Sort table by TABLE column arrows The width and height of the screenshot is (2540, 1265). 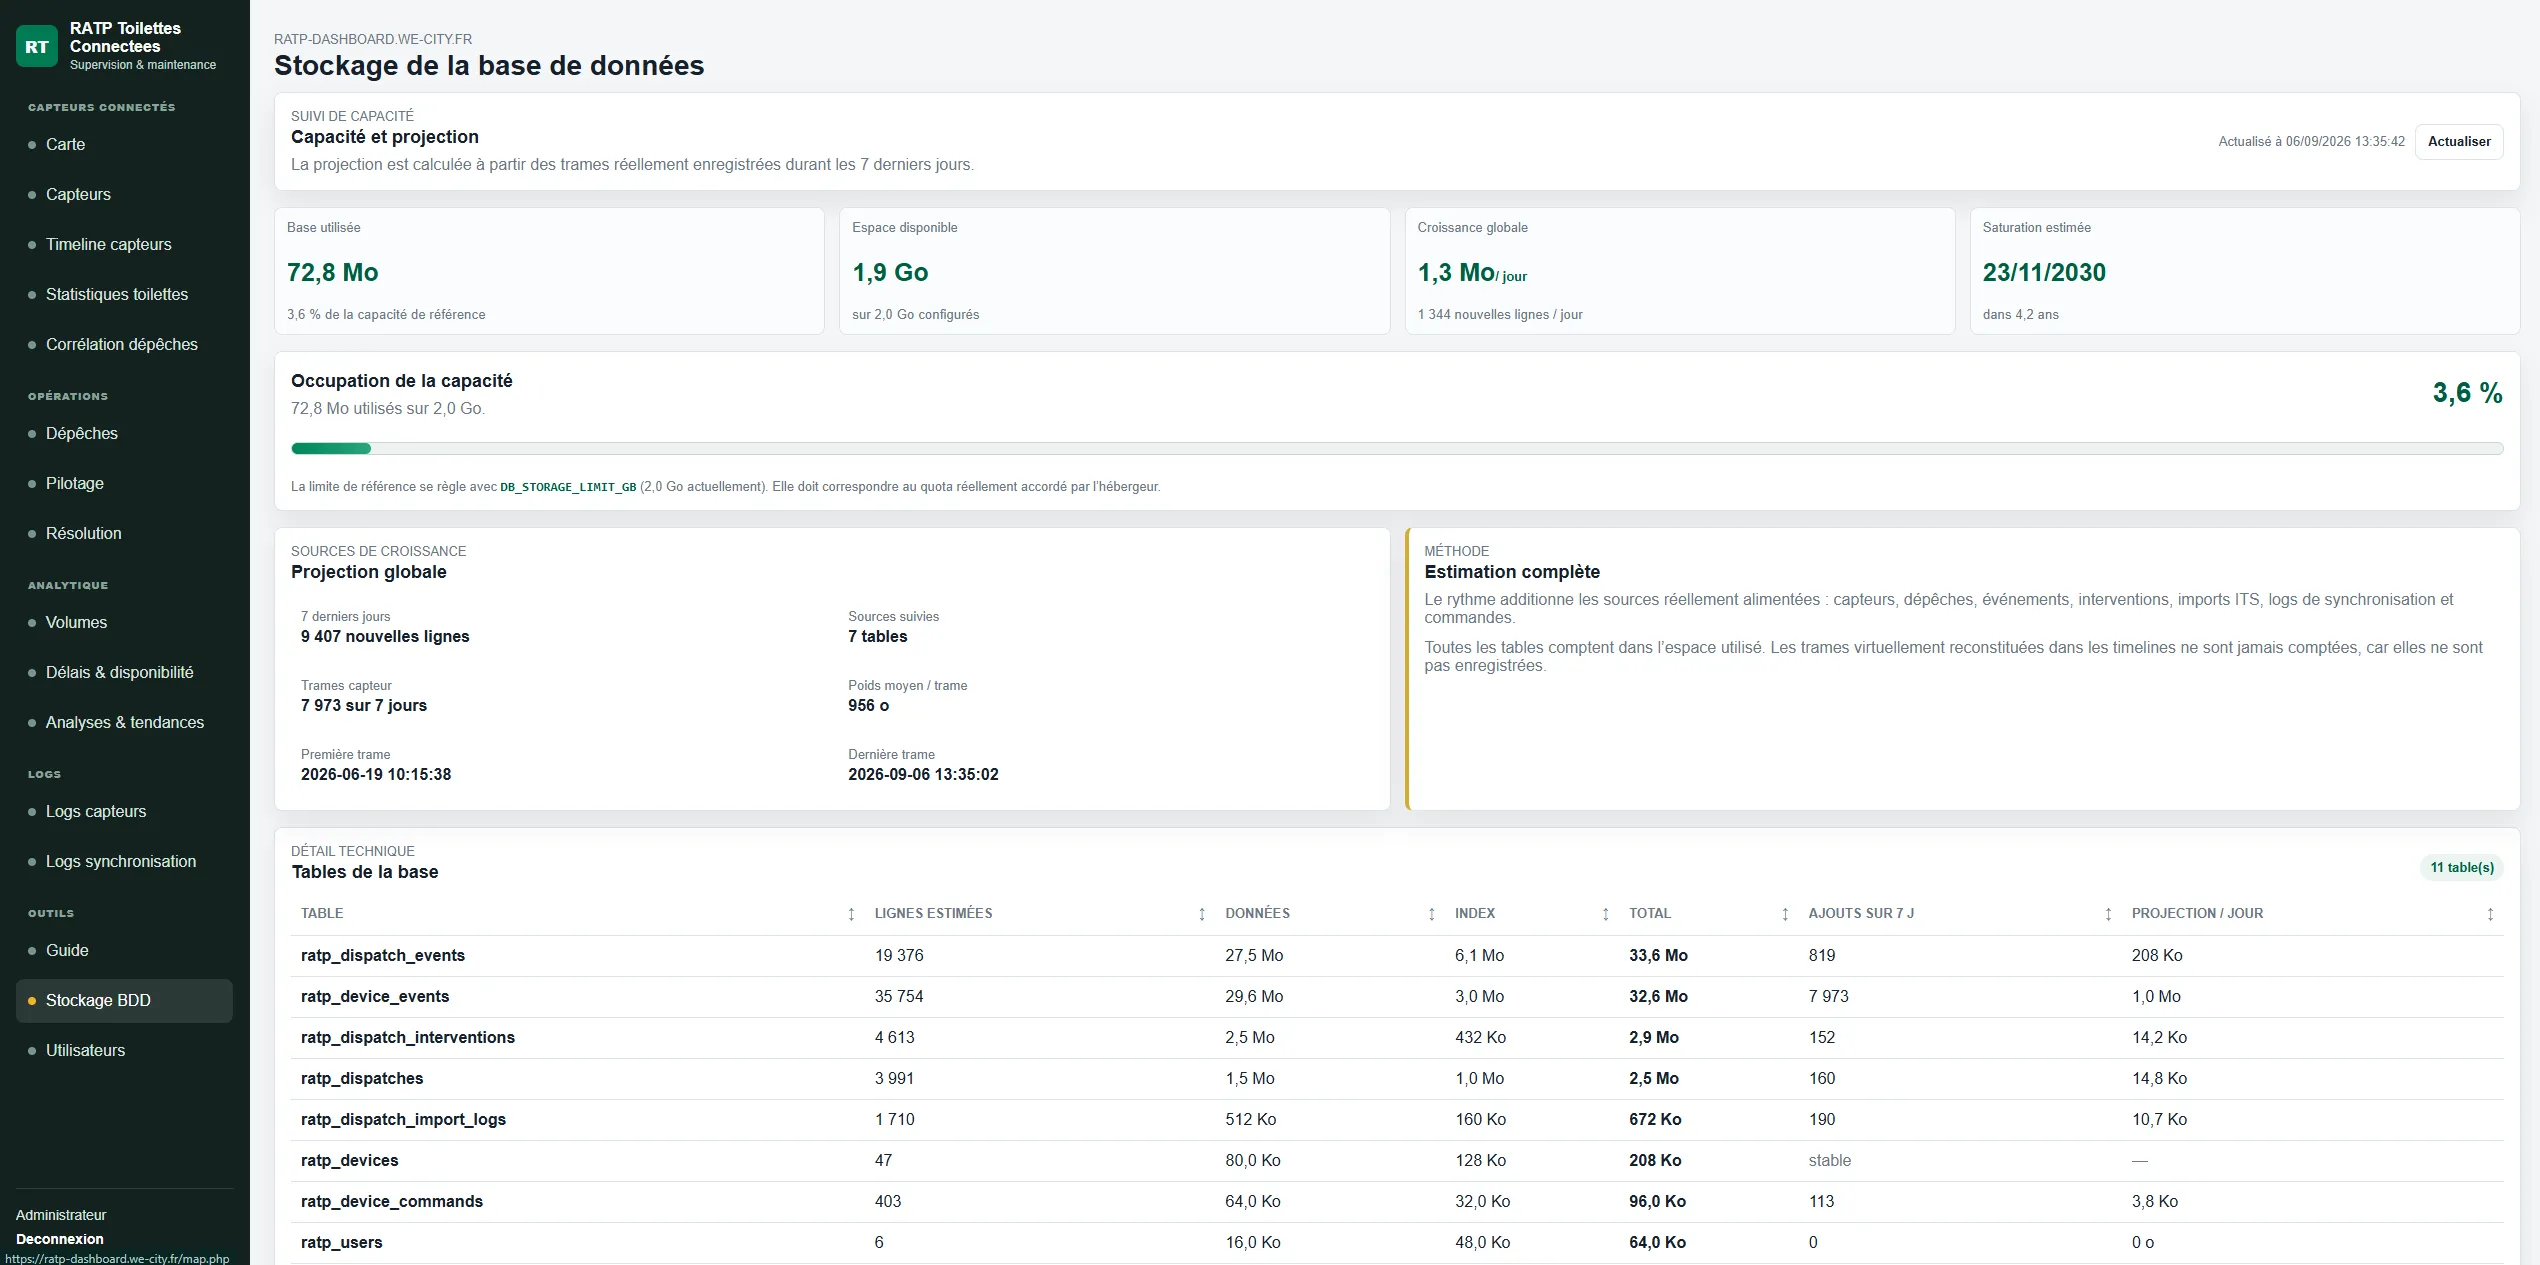coord(851,914)
